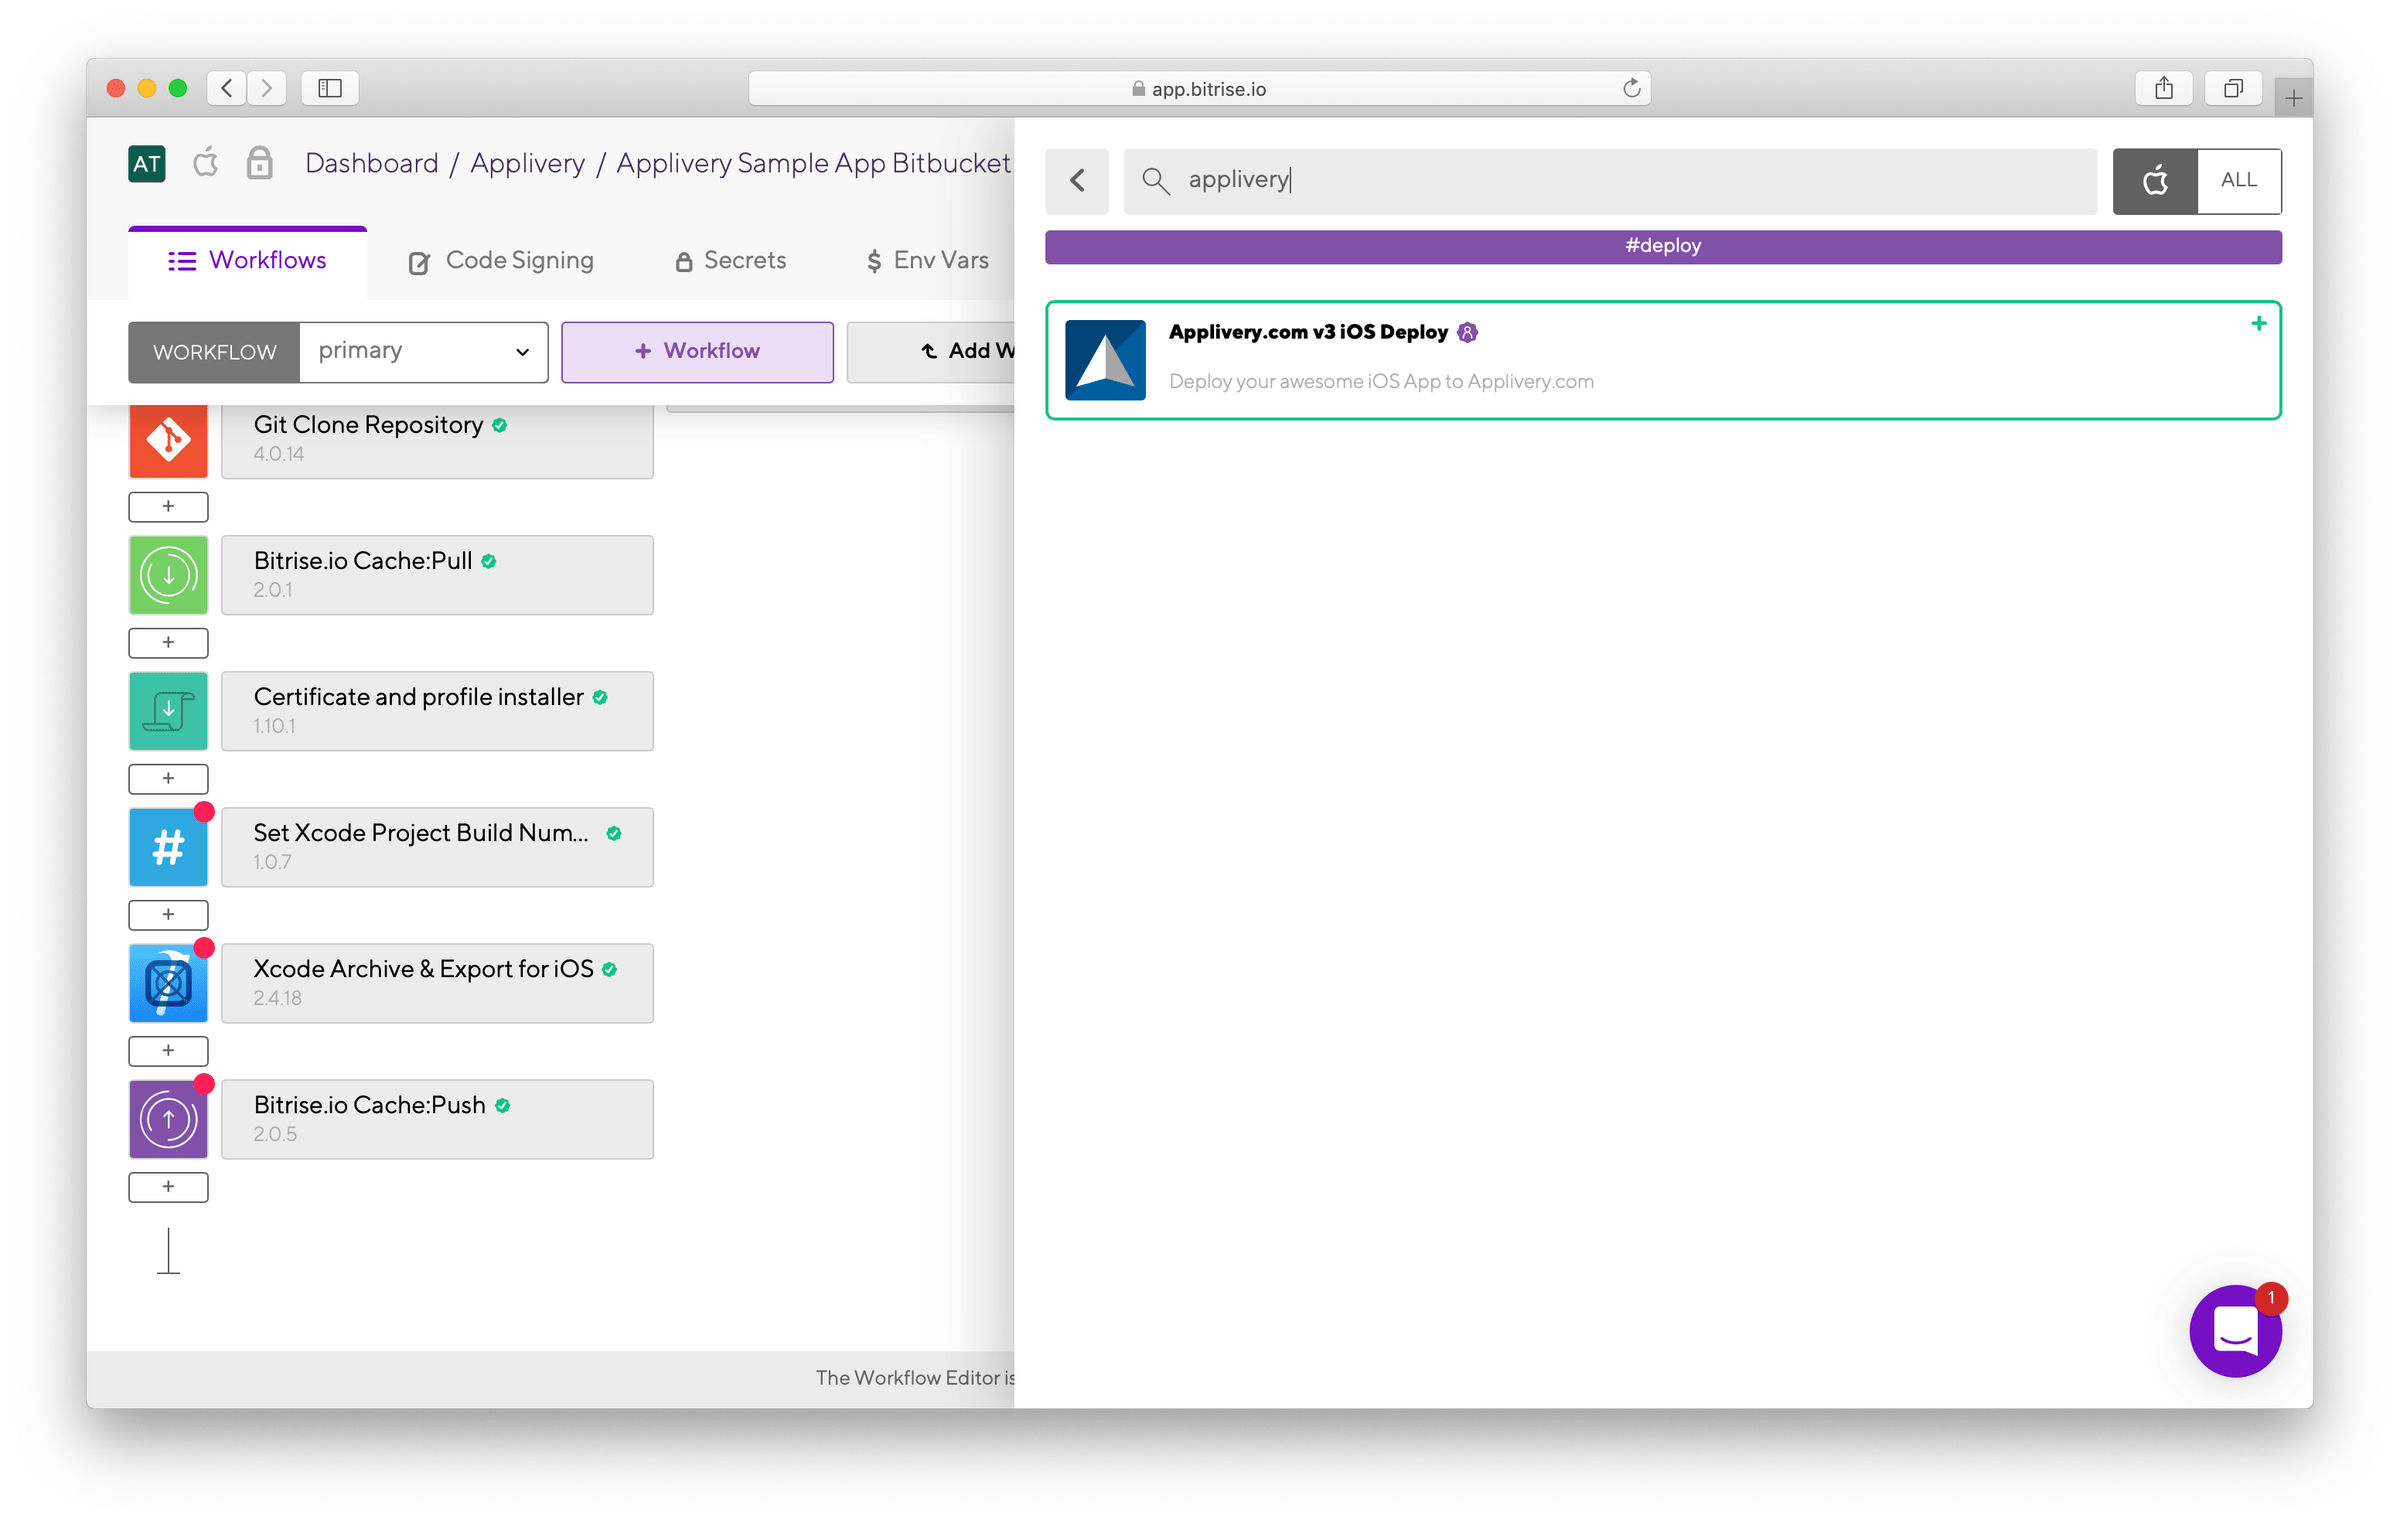Viewport: 2400px width, 1523px height.
Task: Toggle the Safari sidebar
Action: (x=330, y=88)
